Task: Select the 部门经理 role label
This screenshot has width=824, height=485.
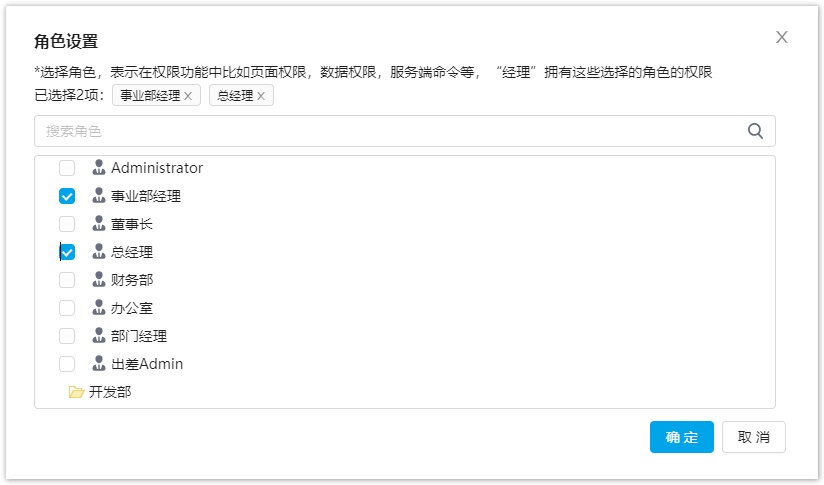Action: 139,336
